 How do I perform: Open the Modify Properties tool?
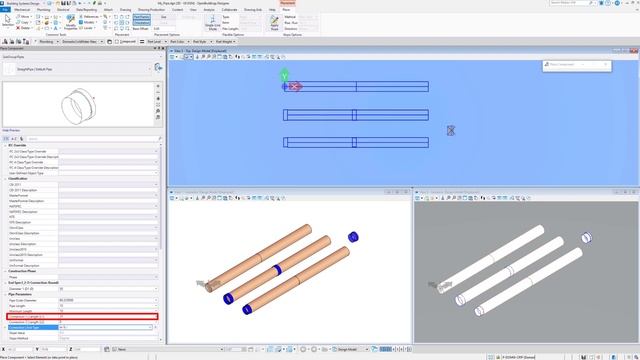pos(71,22)
